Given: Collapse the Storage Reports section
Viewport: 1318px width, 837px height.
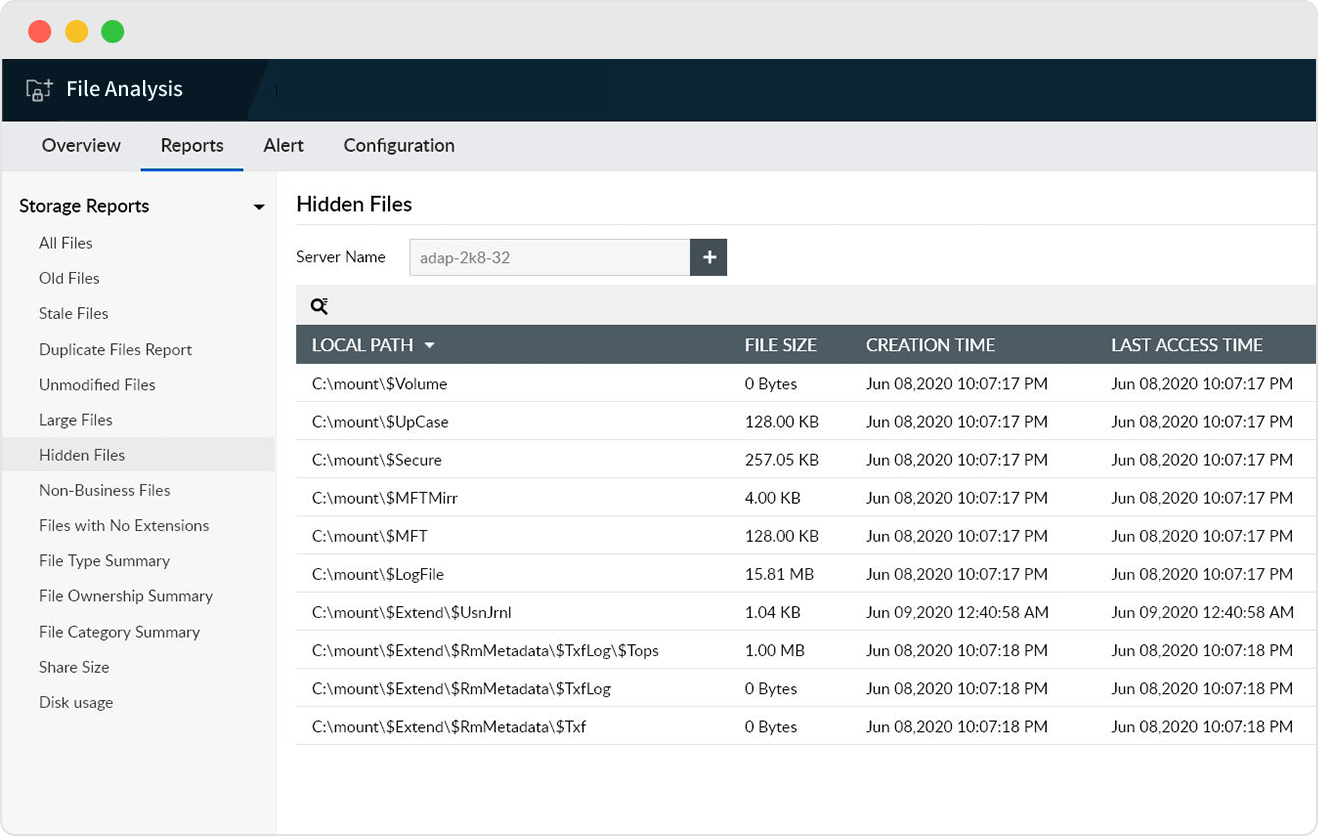Looking at the screenshot, I should click(259, 206).
